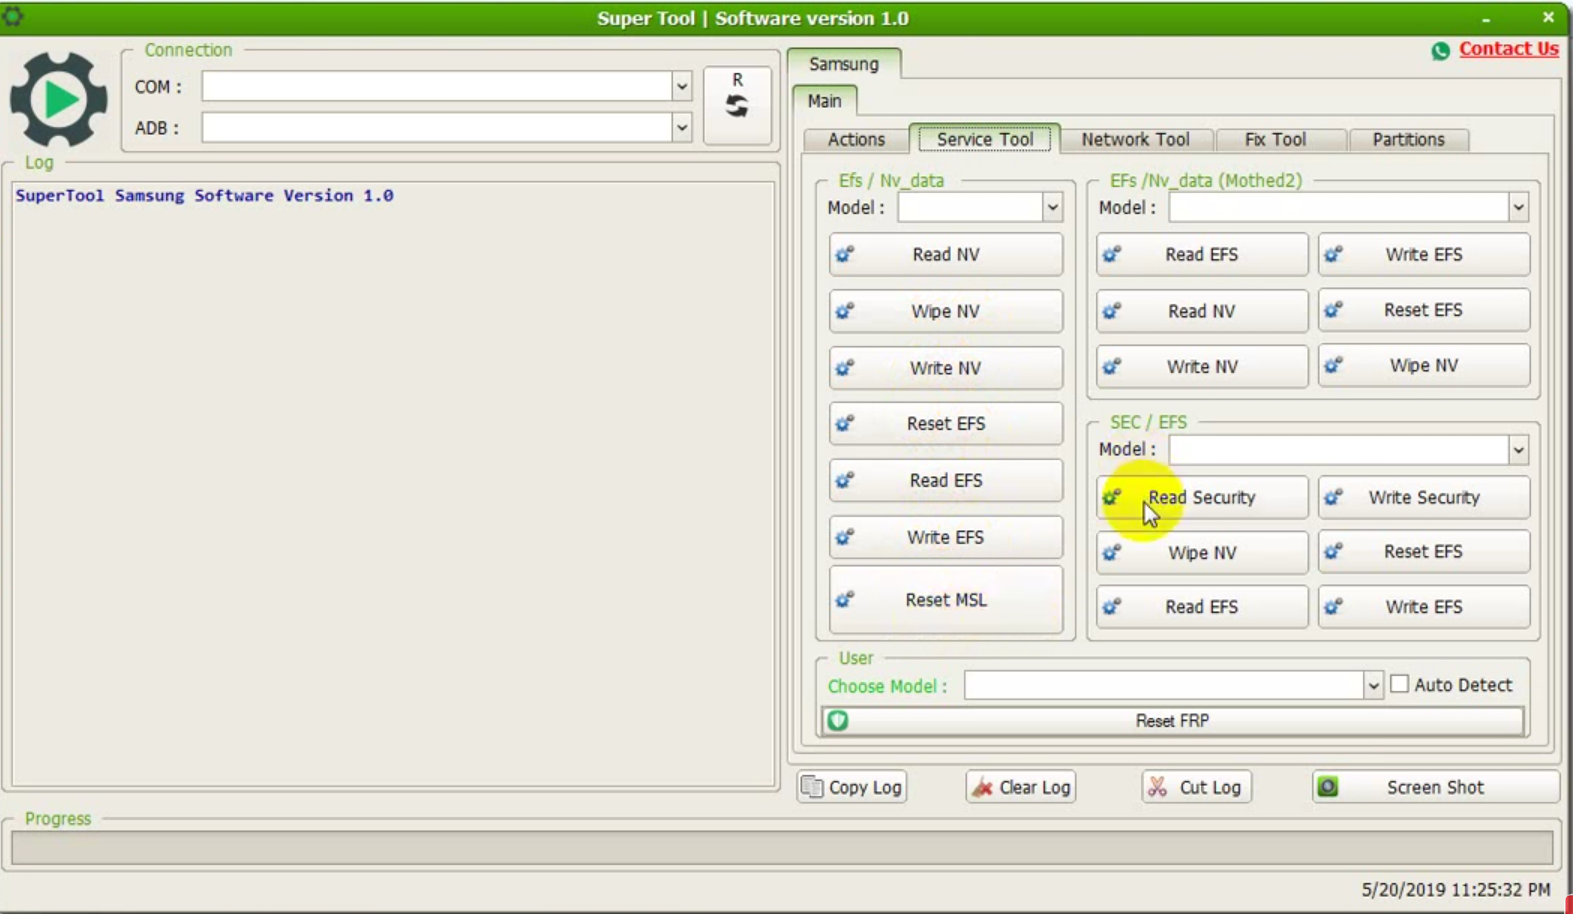Open the SEC / EFS Model dropdown

tap(1518, 450)
